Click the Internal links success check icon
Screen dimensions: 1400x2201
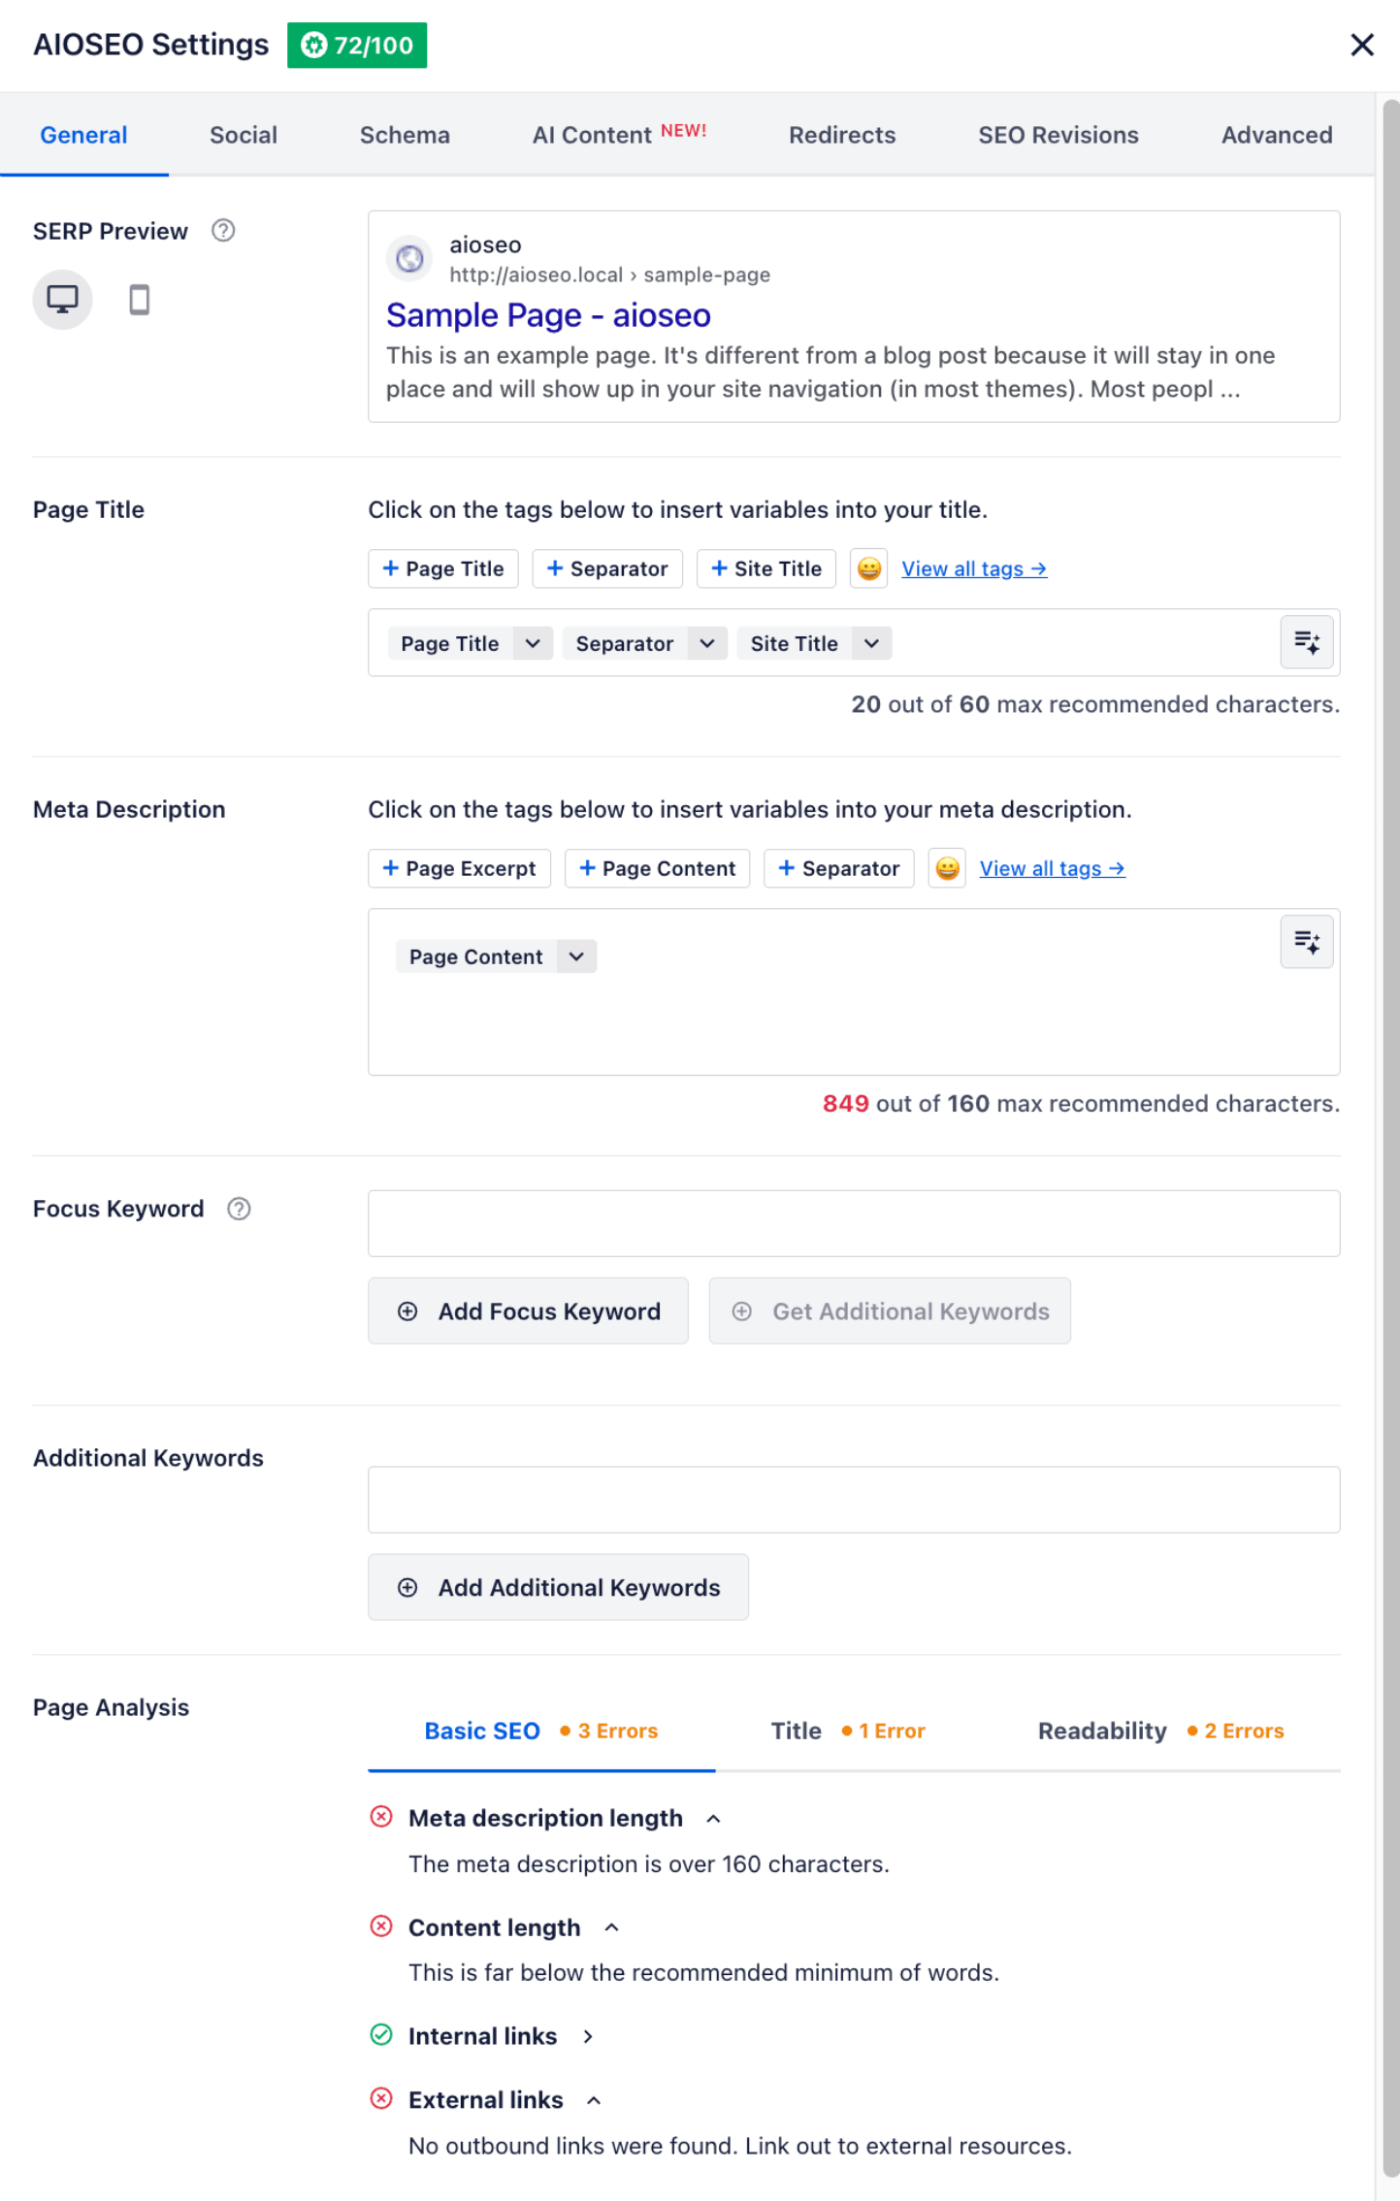[x=381, y=2035]
